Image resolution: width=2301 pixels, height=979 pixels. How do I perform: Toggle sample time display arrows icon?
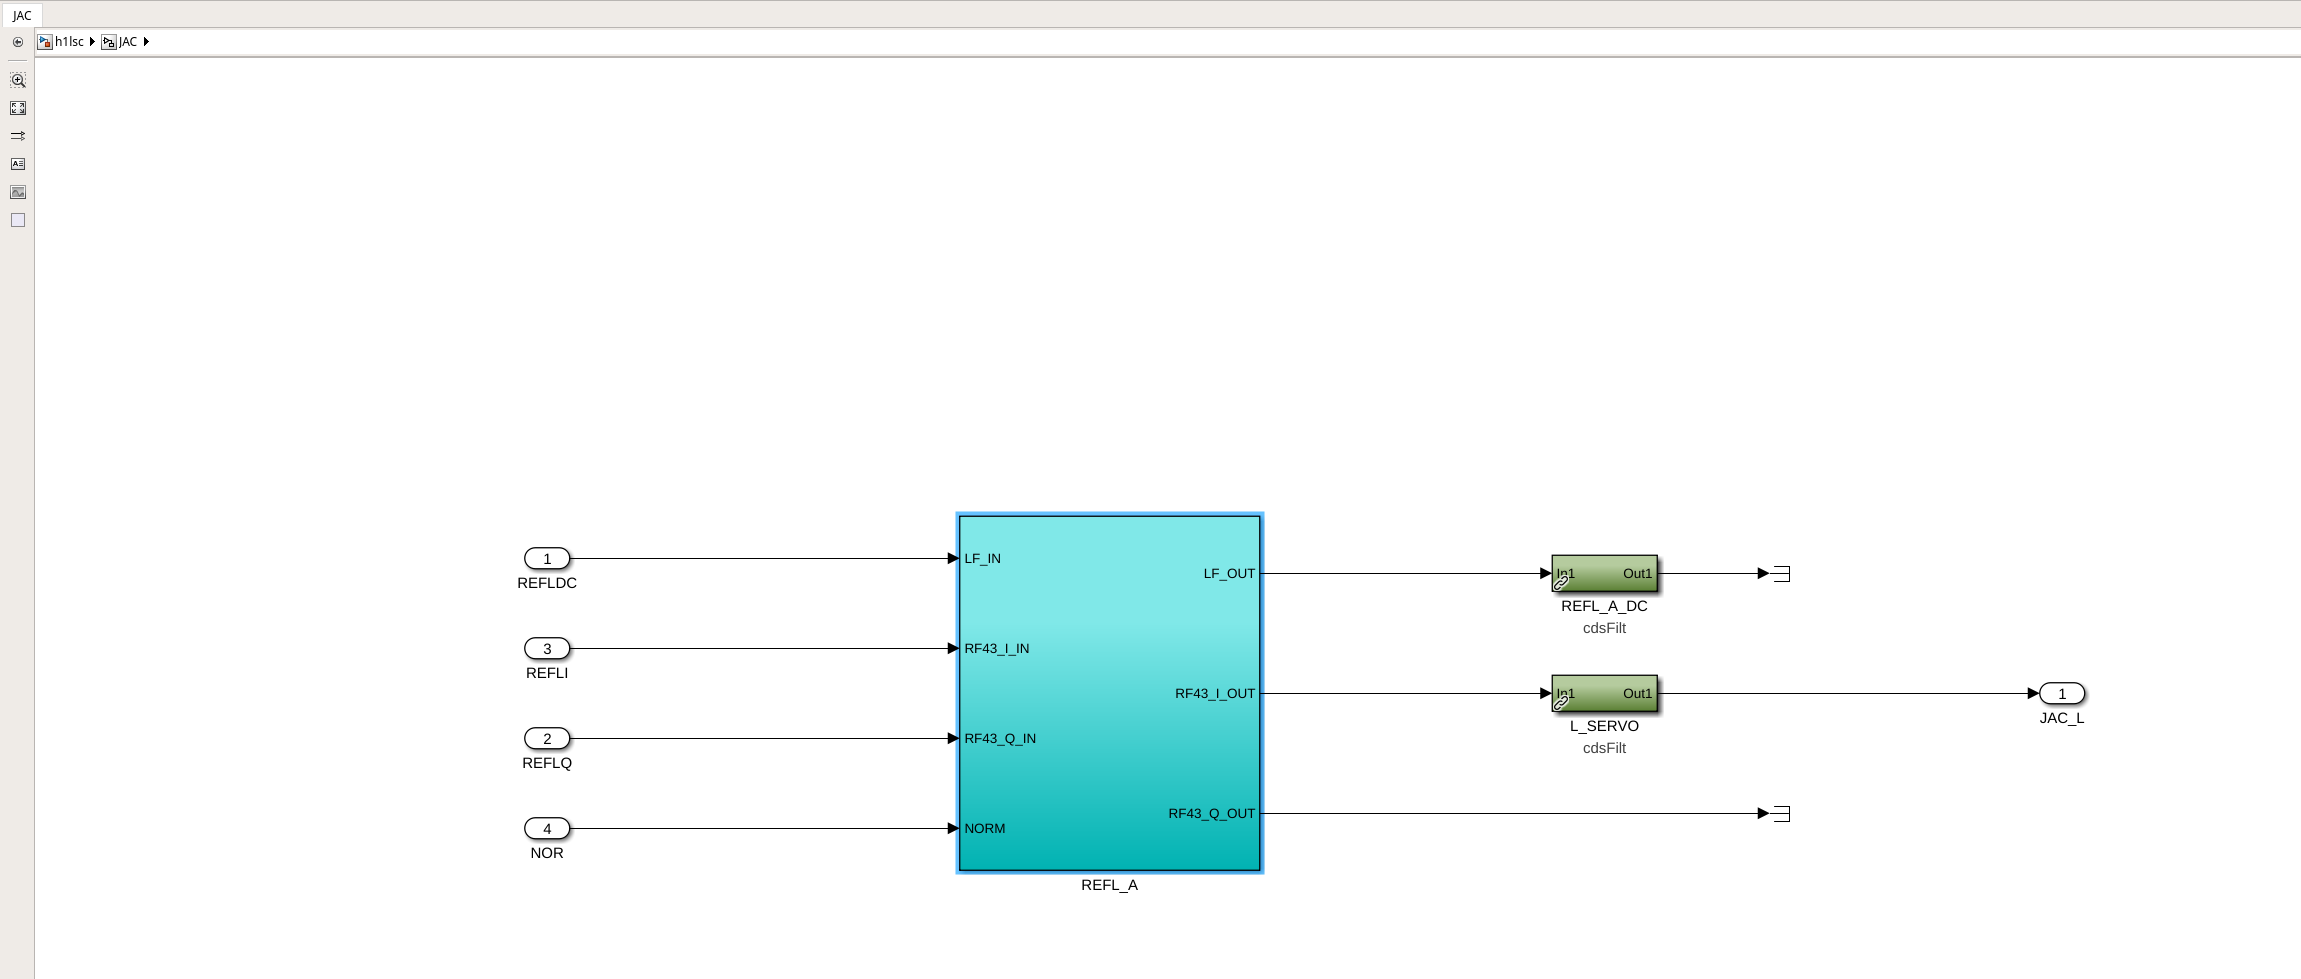[x=18, y=136]
